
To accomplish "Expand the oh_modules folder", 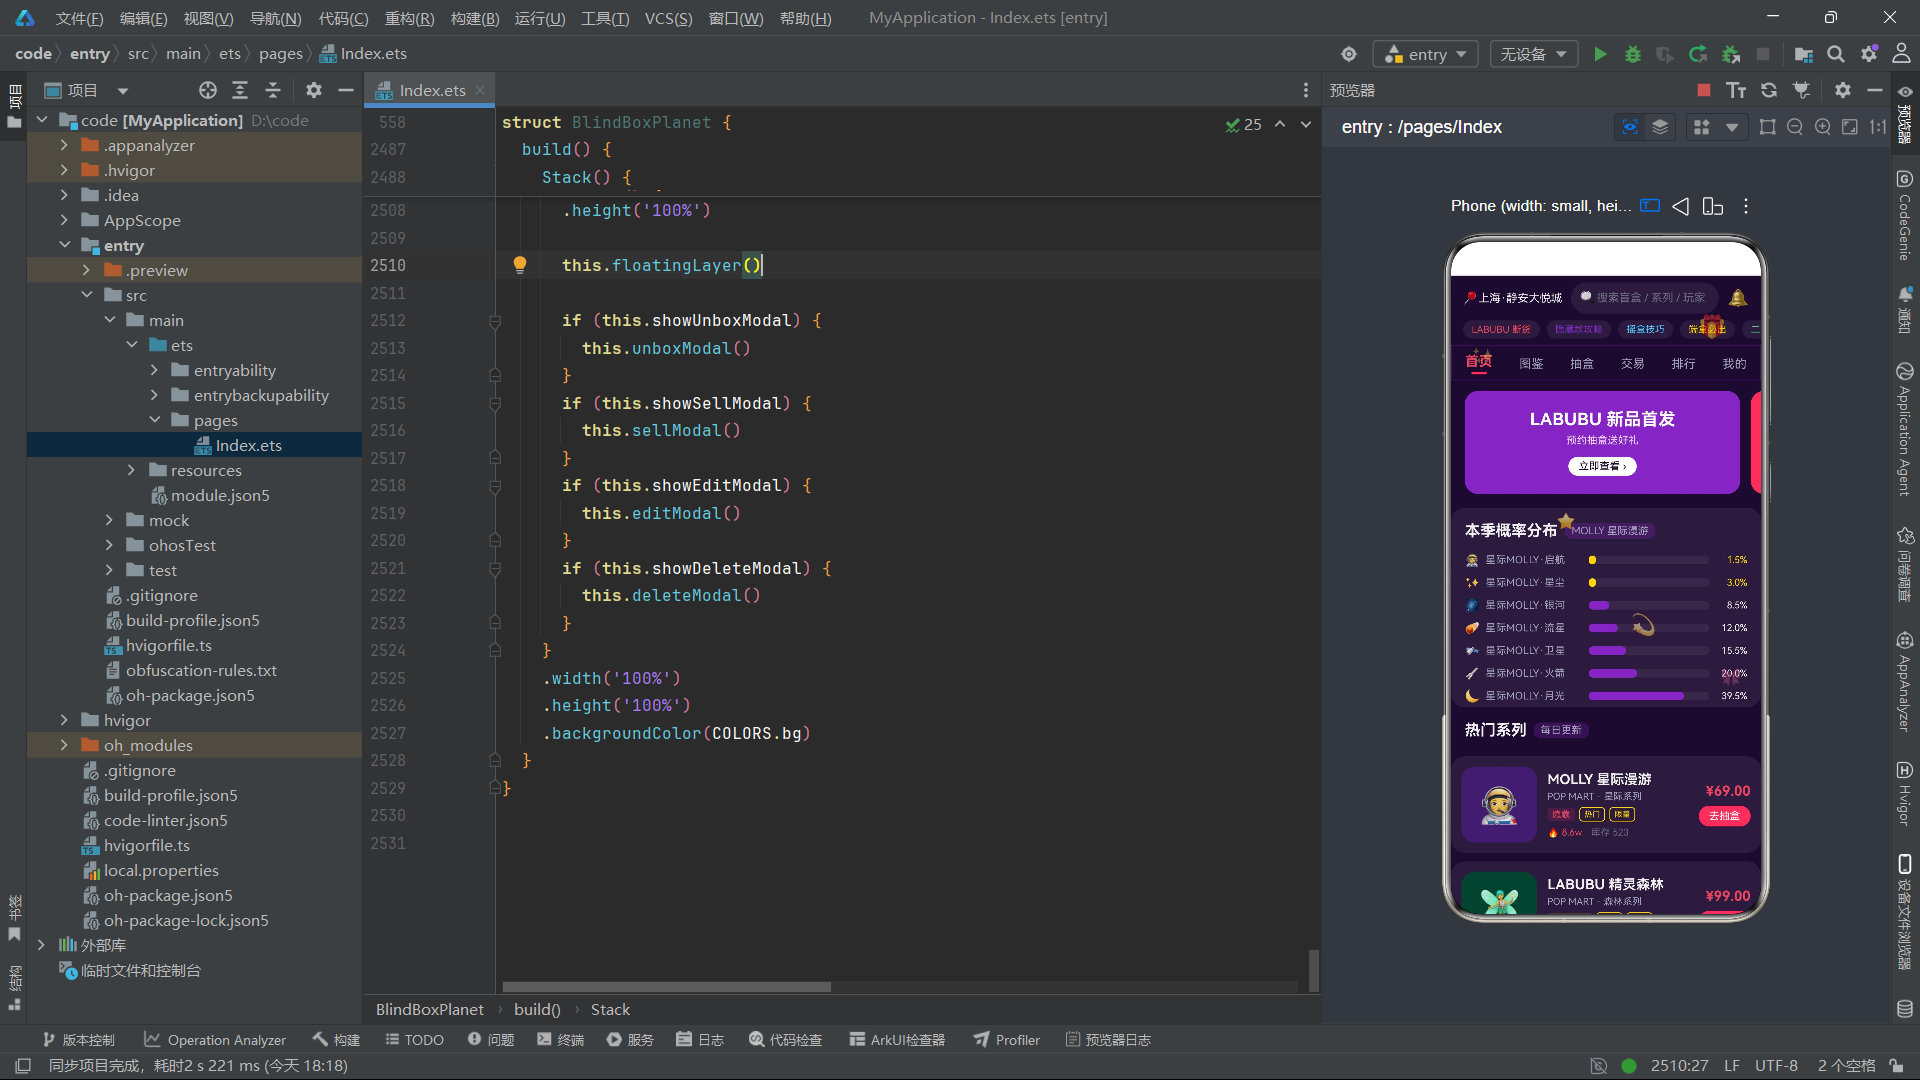I will click(65, 745).
